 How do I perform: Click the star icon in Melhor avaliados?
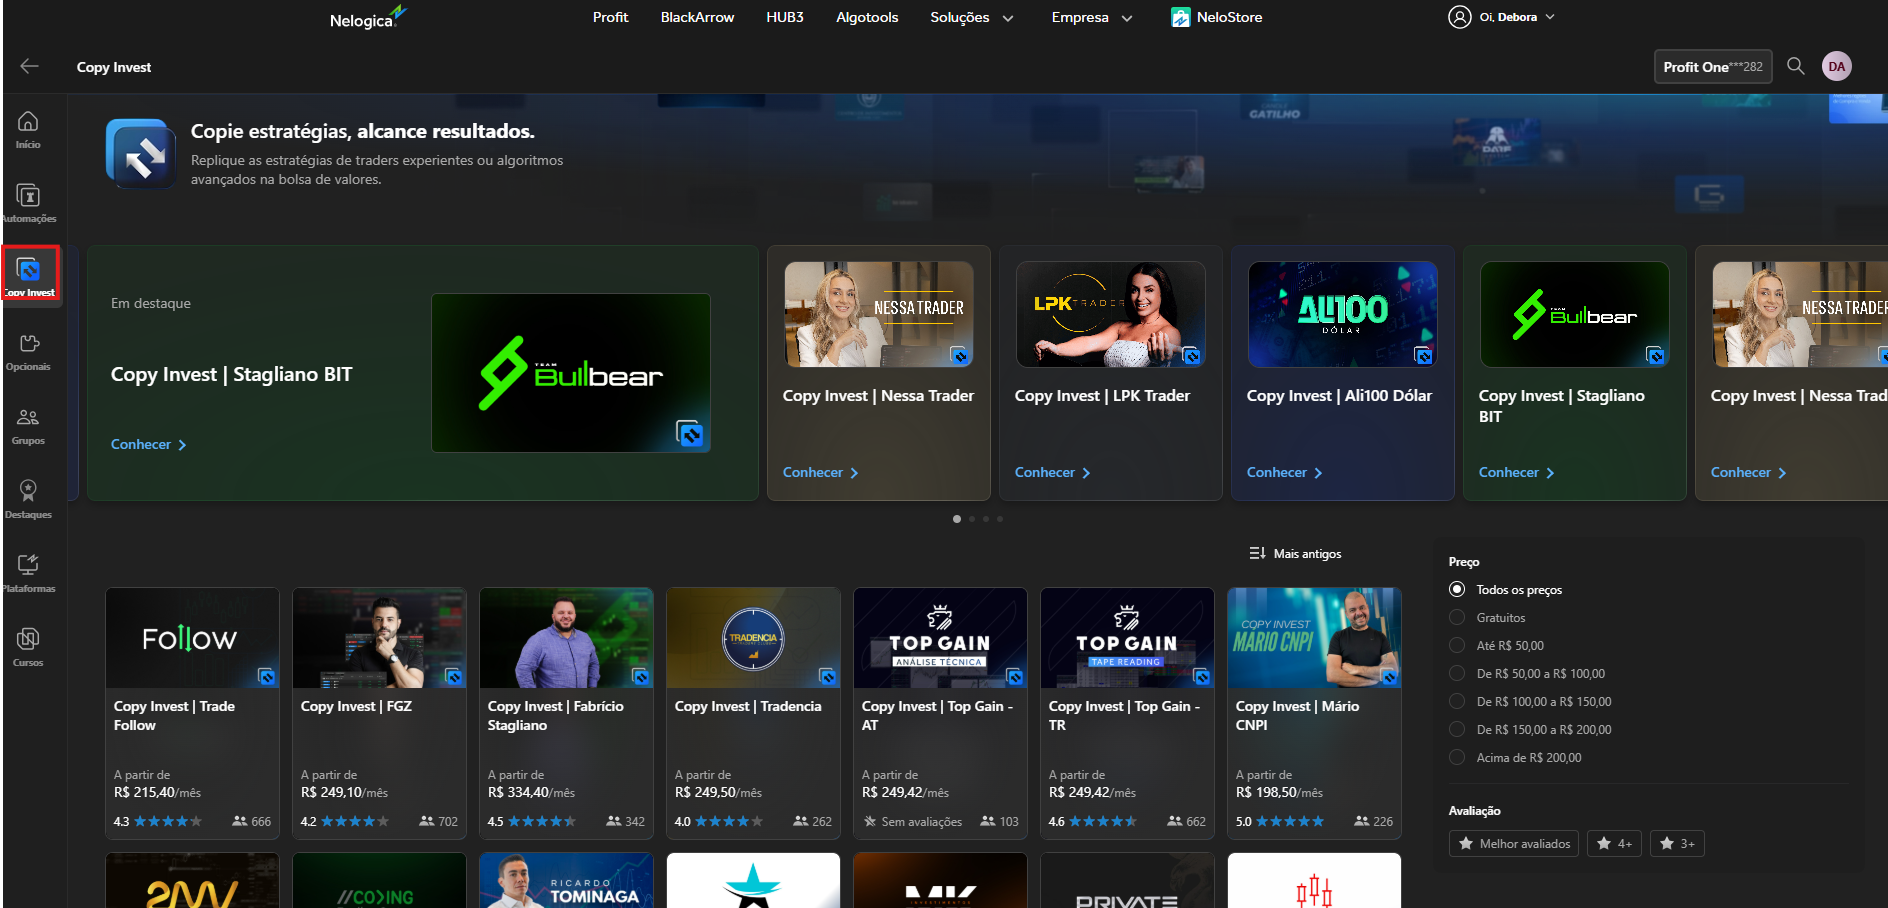coord(1466,844)
